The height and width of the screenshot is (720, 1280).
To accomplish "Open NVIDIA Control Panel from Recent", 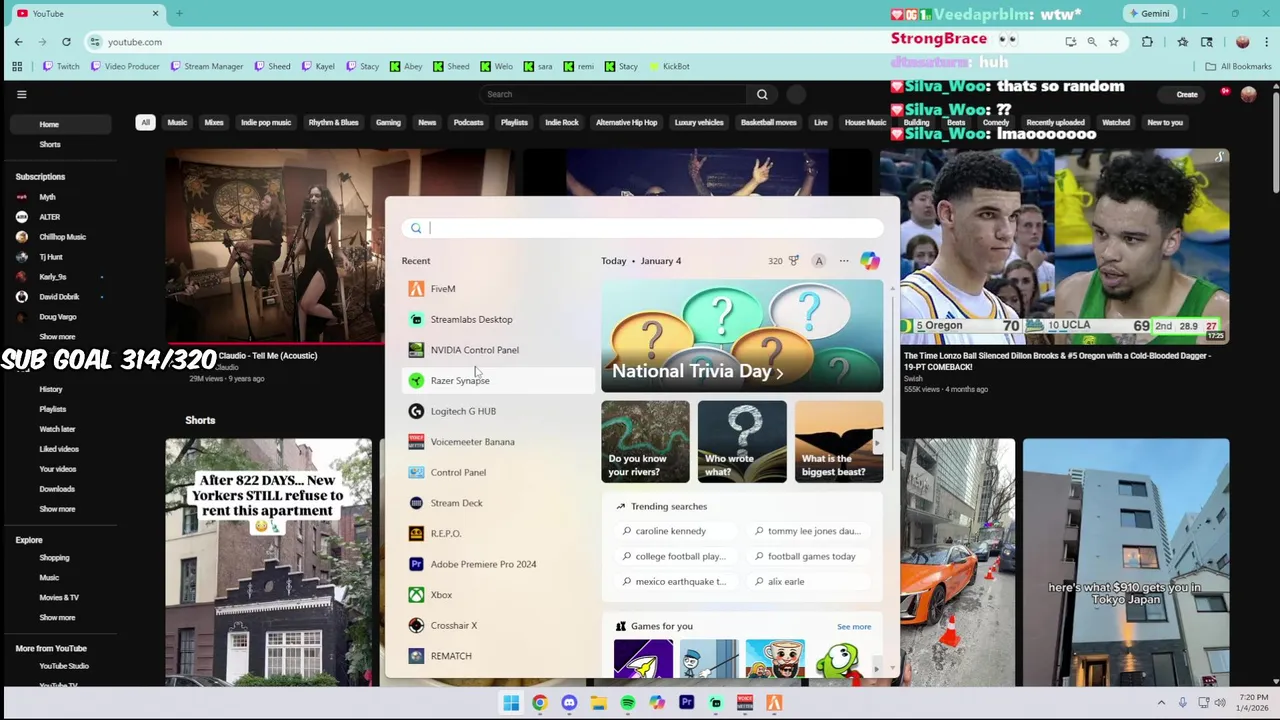I will 498,350.
